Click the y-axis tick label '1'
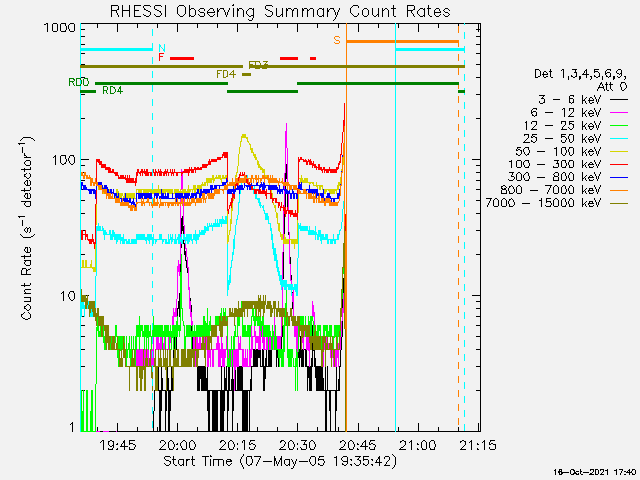 coord(72,427)
